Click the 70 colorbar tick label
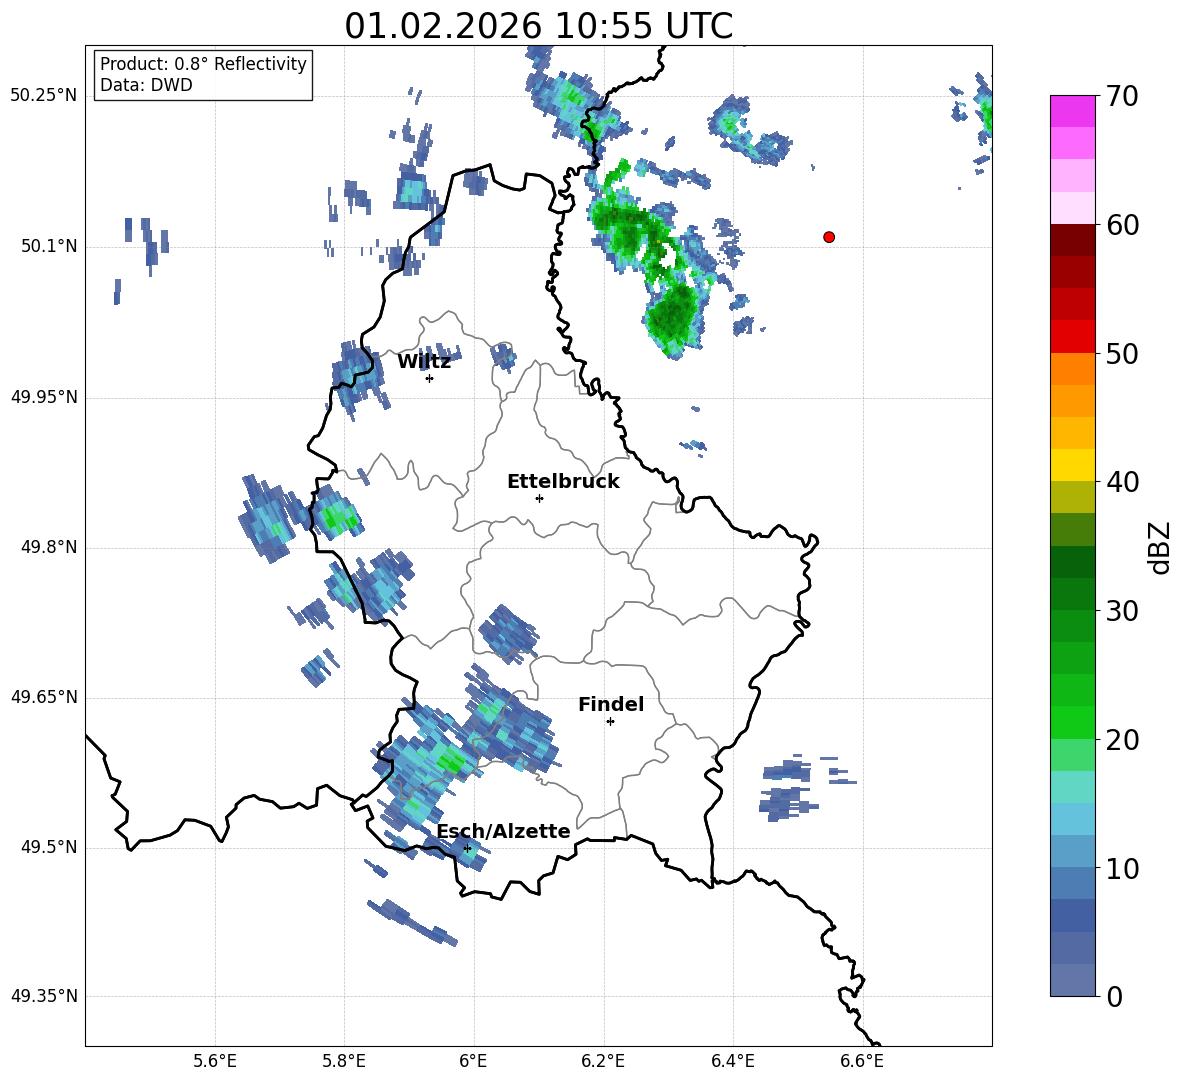This screenshot has width=1184, height=1081. click(1122, 97)
